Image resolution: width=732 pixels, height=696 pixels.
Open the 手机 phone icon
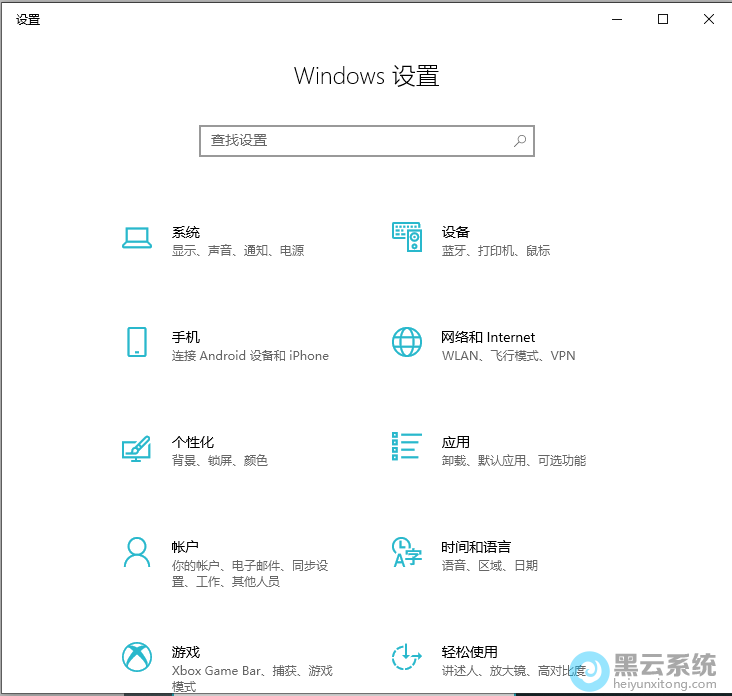click(137, 342)
